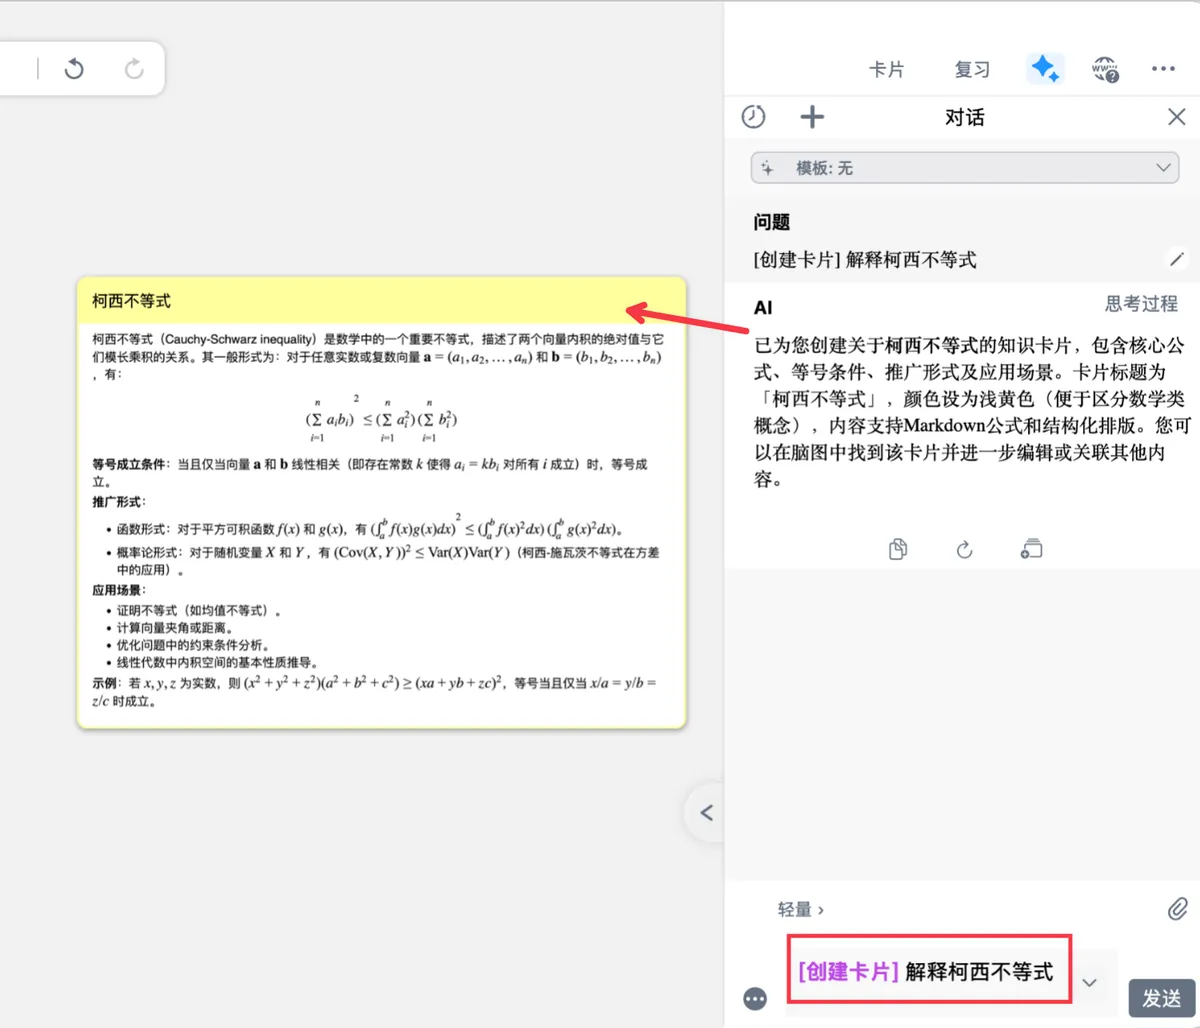Collapse side panel with left chevron
Screen dimensions: 1200x1028
[x=706, y=813]
